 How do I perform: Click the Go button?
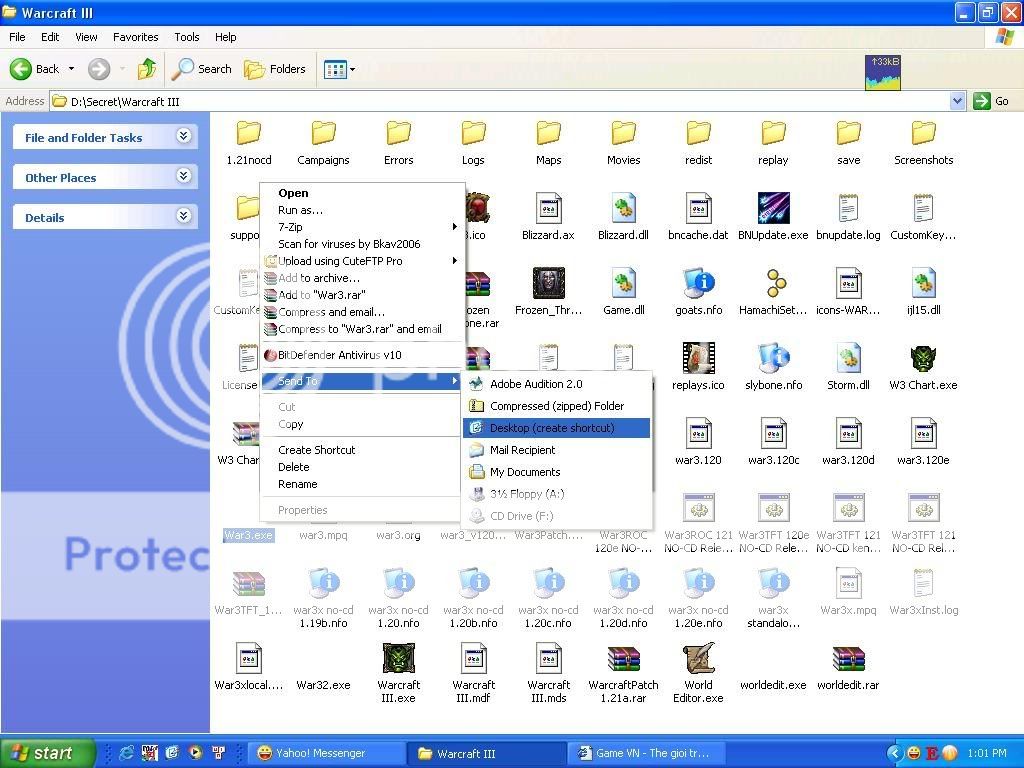click(x=992, y=101)
